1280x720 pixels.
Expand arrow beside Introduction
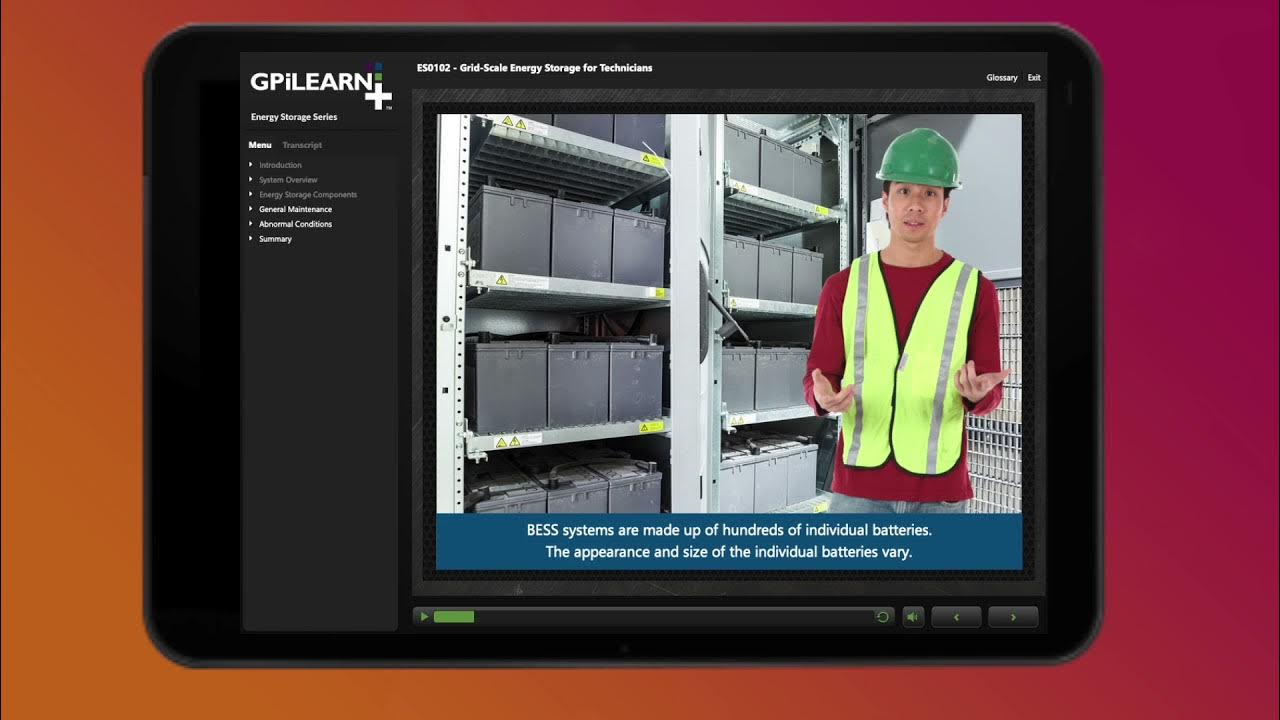pyautogui.click(x=251, y=165)
